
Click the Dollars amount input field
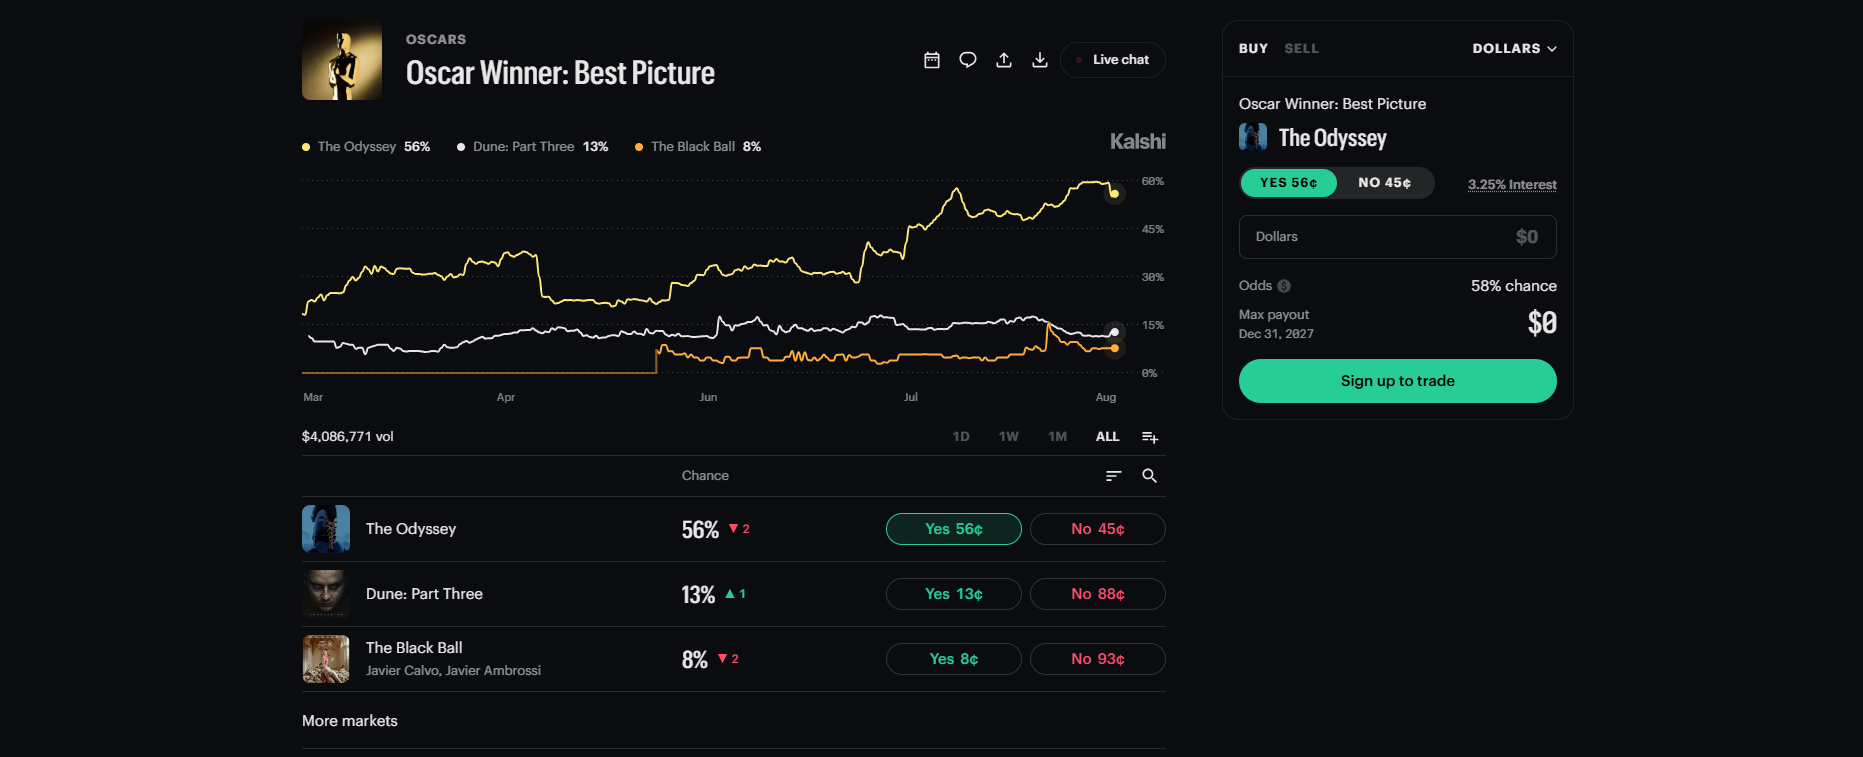1398,237
